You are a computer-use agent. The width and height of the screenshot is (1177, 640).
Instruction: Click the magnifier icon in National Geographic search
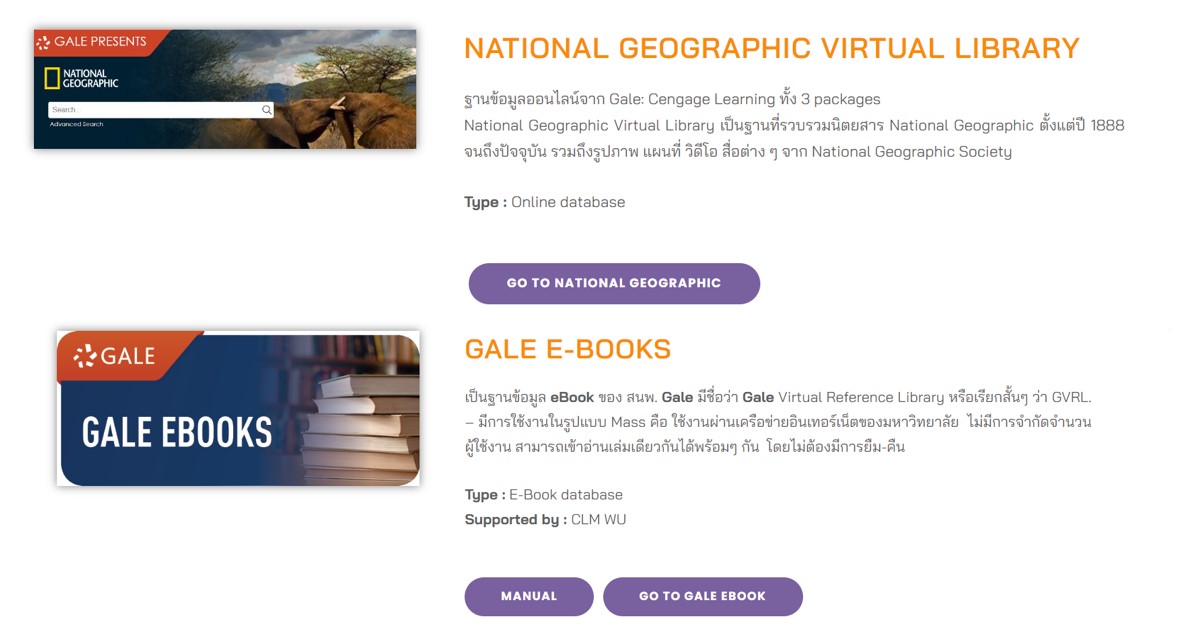click(x=267, y=110)
